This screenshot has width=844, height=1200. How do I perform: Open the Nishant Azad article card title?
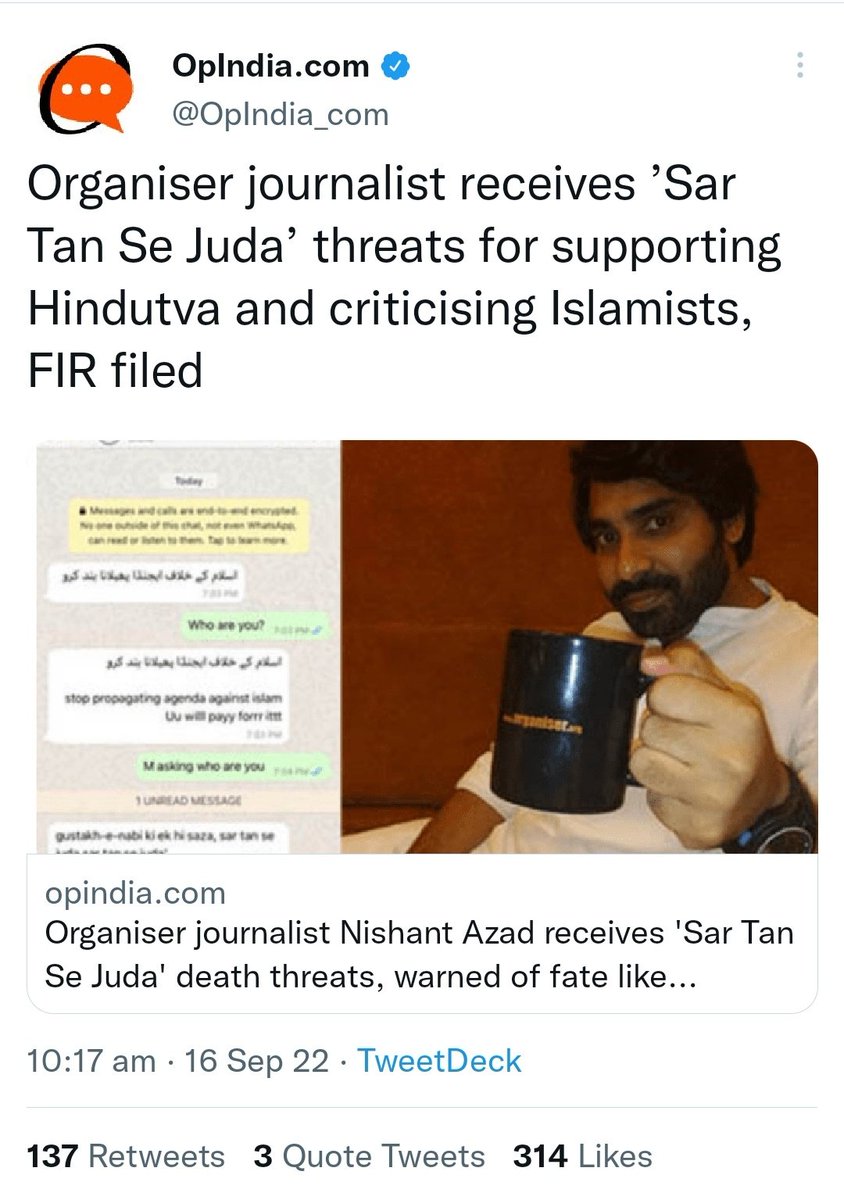[x=420, y=954]
